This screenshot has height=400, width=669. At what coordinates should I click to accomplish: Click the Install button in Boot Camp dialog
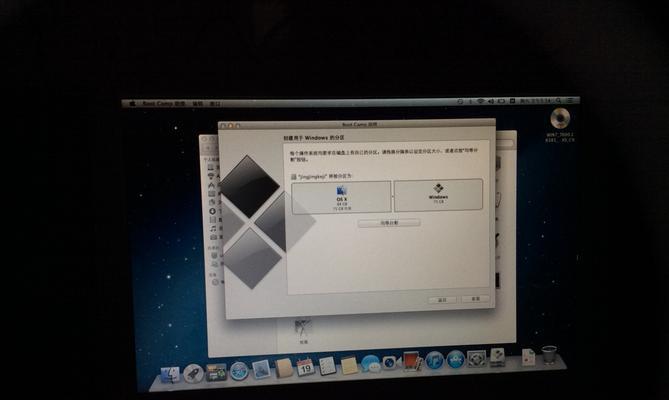tap(476, 299)
